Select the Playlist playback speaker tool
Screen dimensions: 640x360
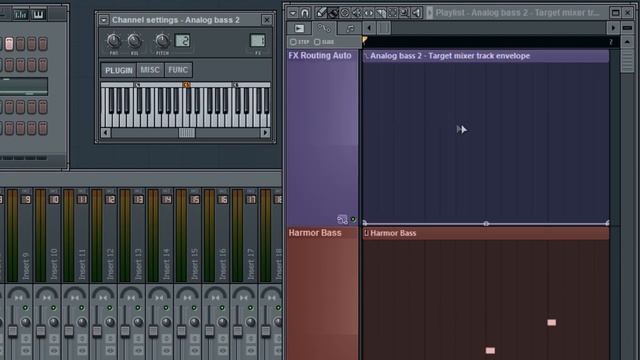416,13
